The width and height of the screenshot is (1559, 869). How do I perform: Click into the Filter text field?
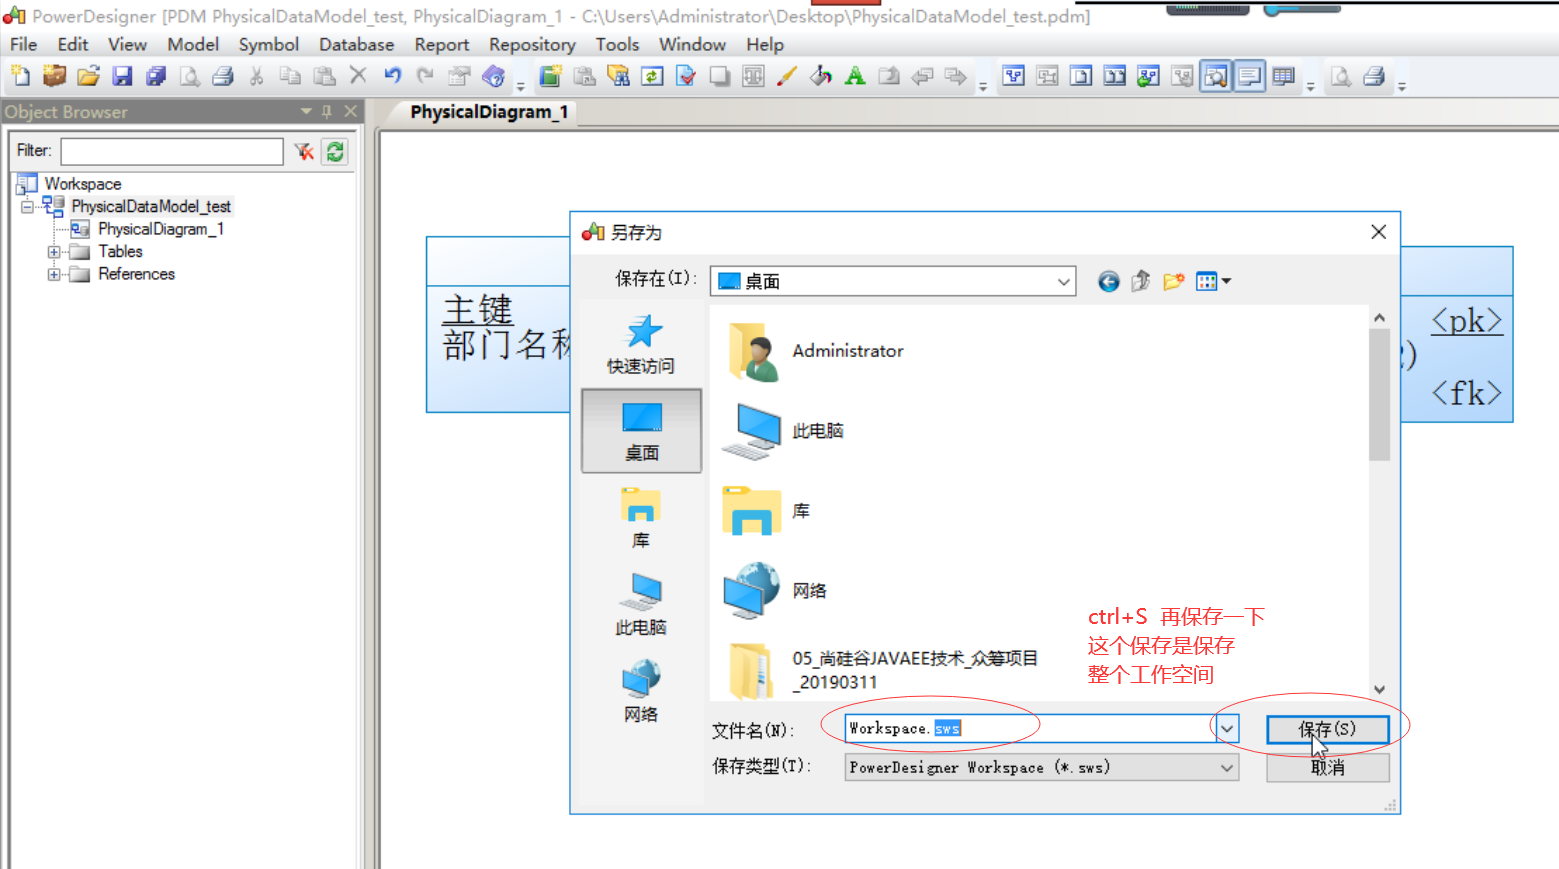(172, 151)
